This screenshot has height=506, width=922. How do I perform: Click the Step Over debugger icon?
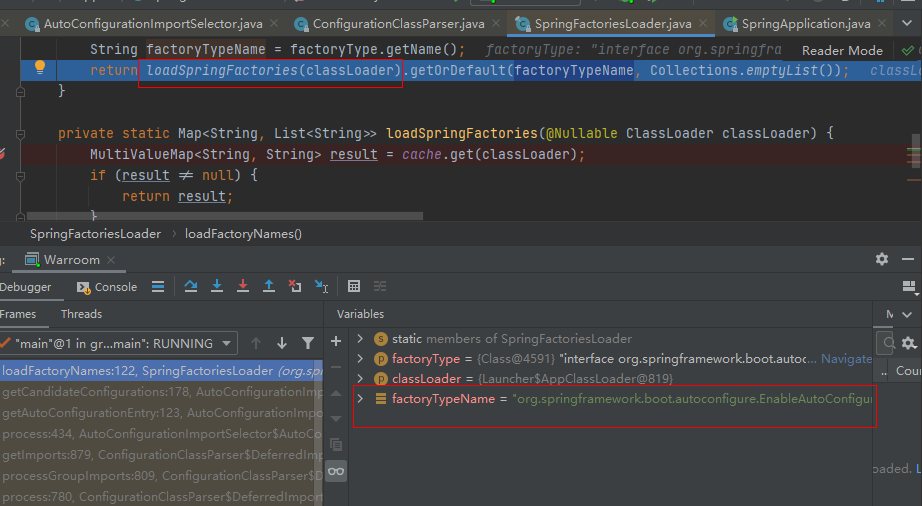[x=191, y=286]
